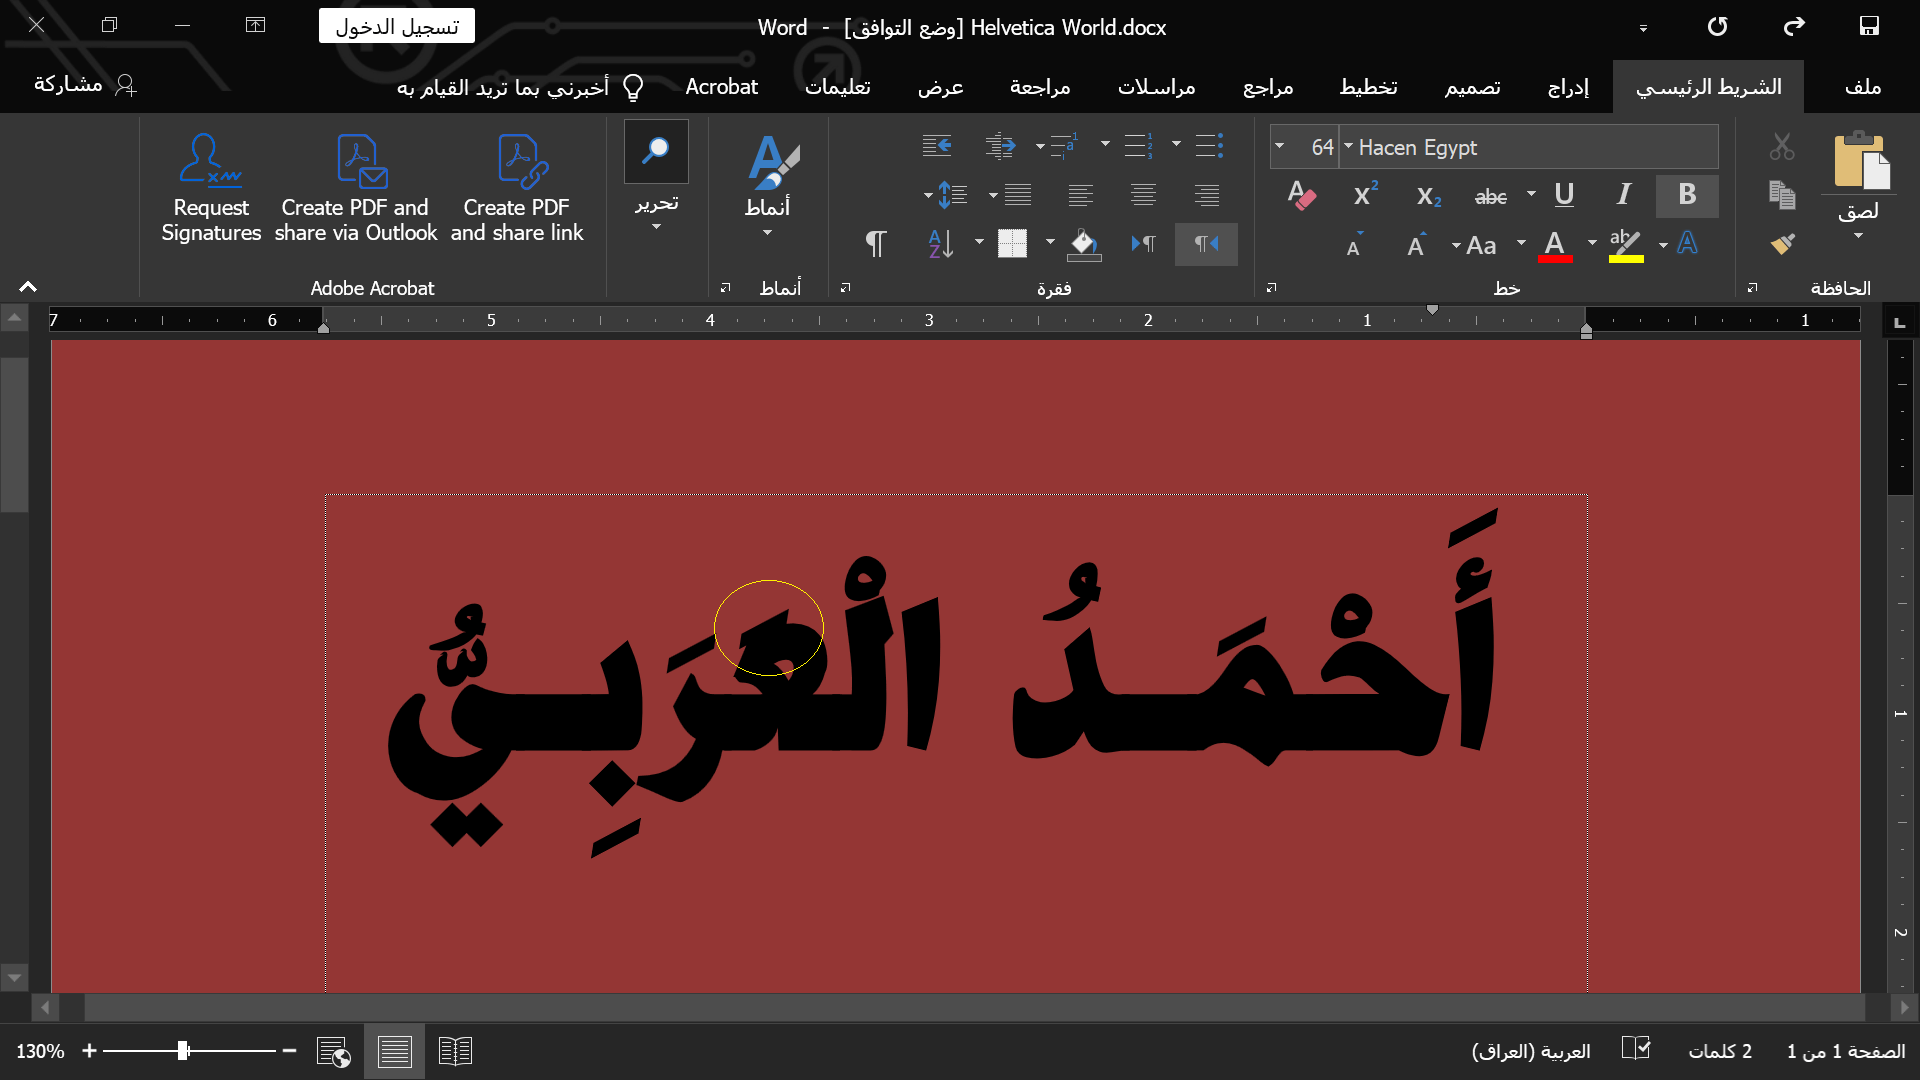This screenshot has height=1080, width=1920.
Task: Switch to the Acrobat ribbon tab
Action: pos(721,87)
